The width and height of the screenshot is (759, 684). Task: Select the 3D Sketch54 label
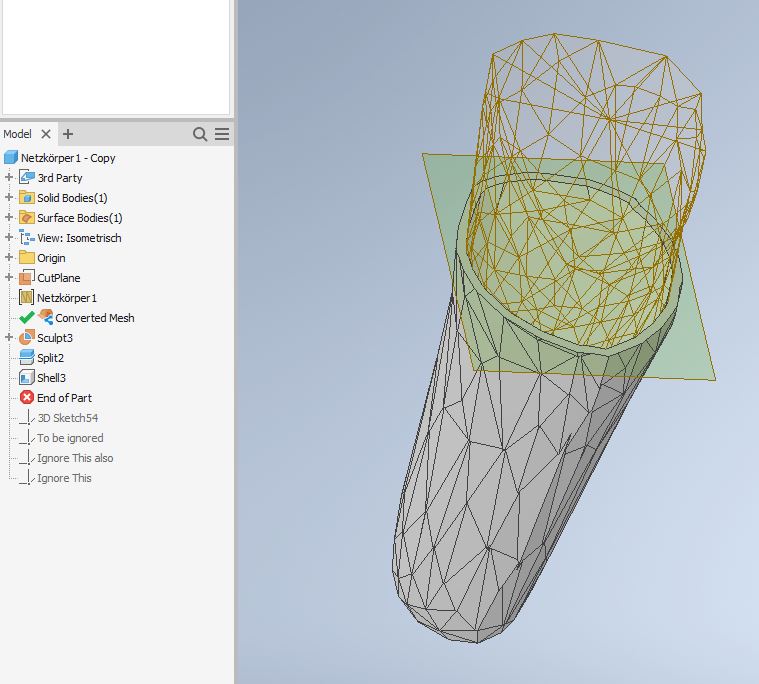coord(68,418)
